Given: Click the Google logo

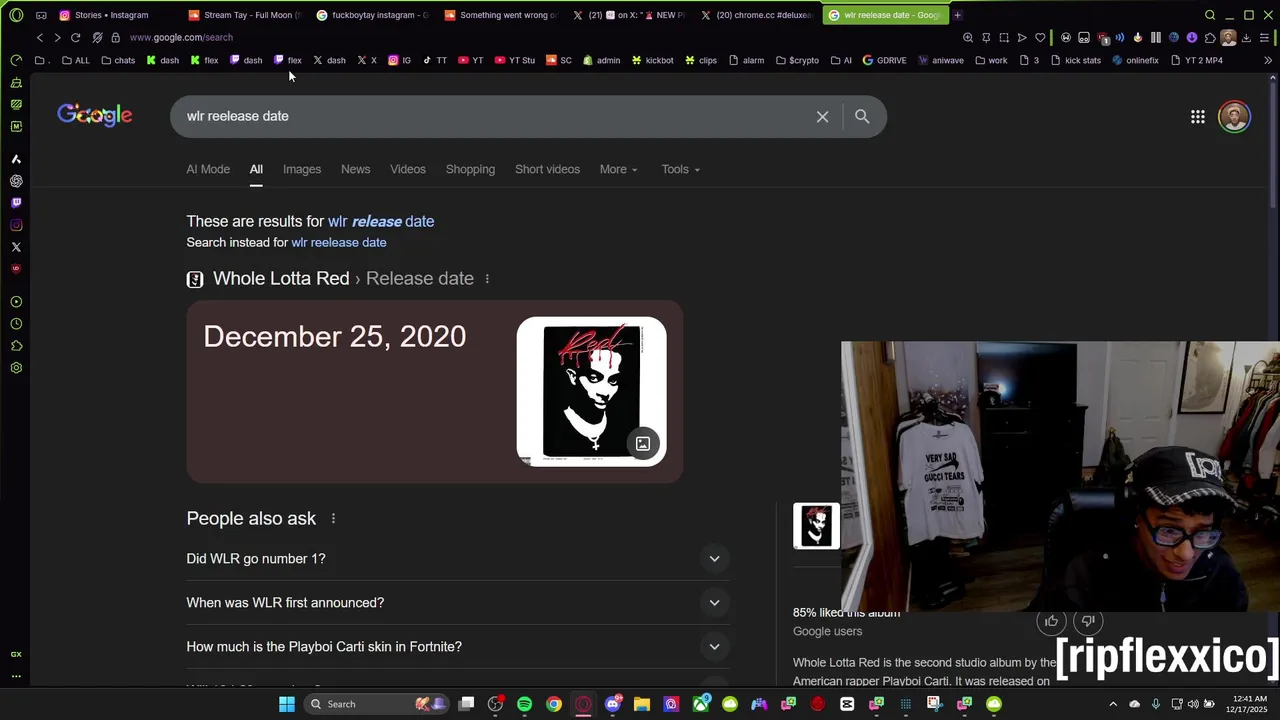Looking at the screenshot, I should (x=95, y=115).
